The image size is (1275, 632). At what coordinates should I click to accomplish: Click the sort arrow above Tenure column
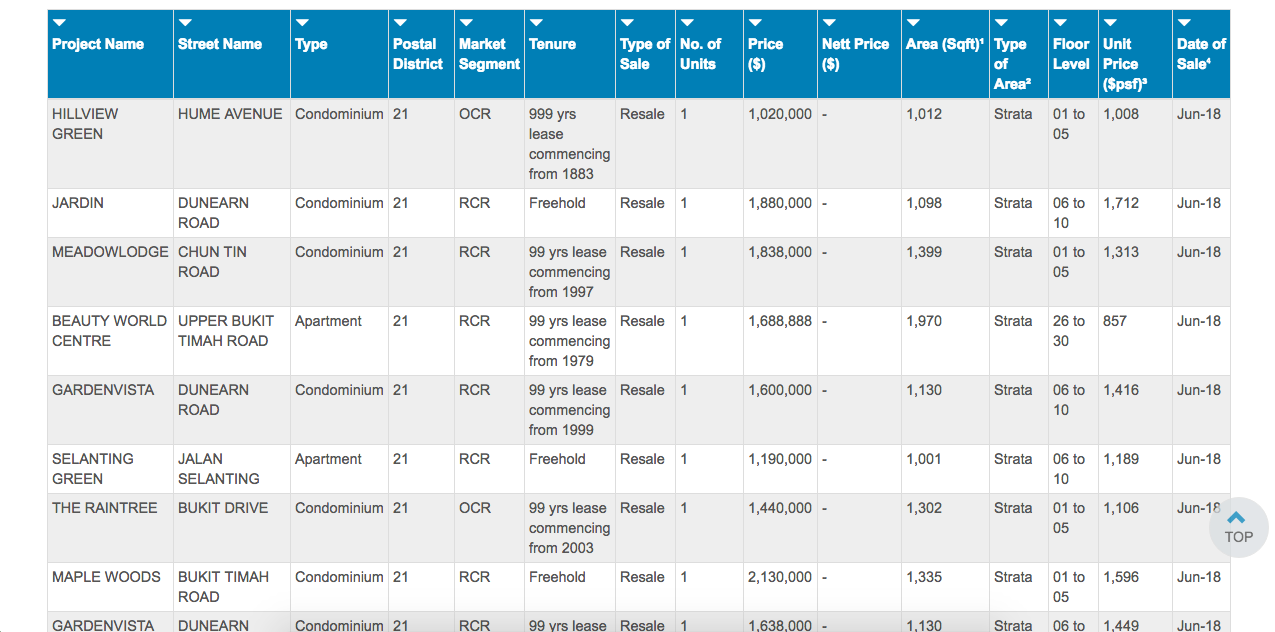click(536, 23)
